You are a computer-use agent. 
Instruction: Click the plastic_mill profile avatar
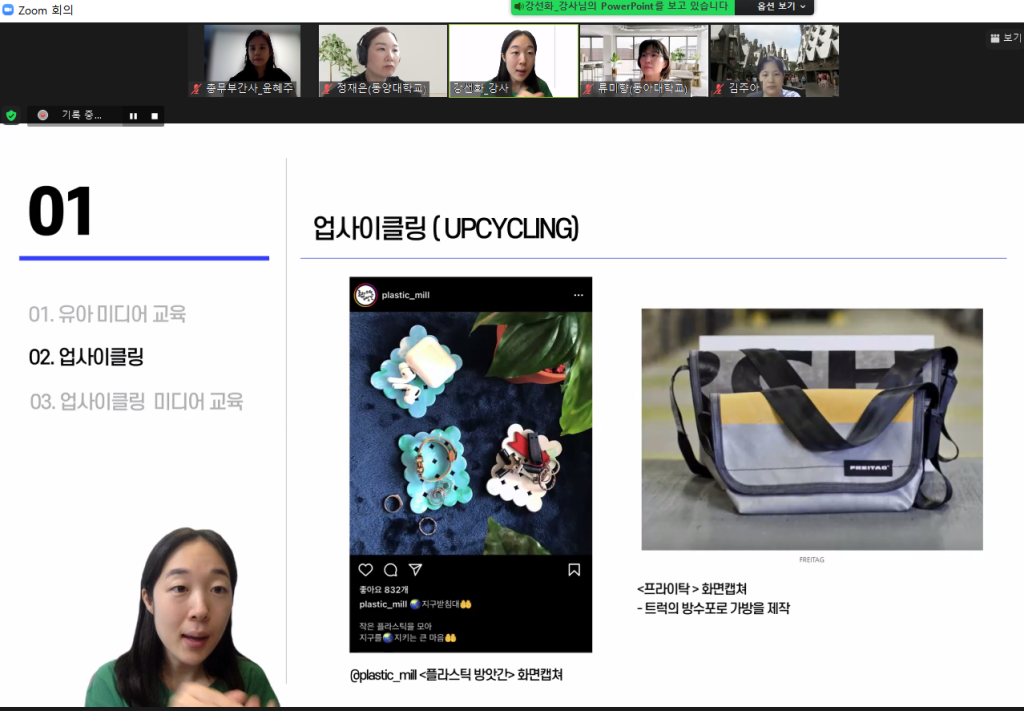[366, 295]
